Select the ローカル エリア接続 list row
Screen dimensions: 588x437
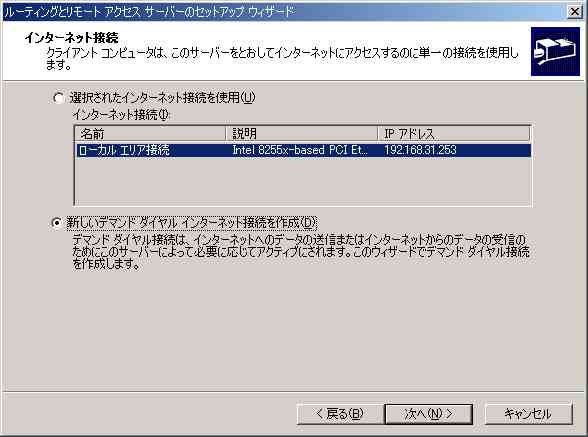303,150
